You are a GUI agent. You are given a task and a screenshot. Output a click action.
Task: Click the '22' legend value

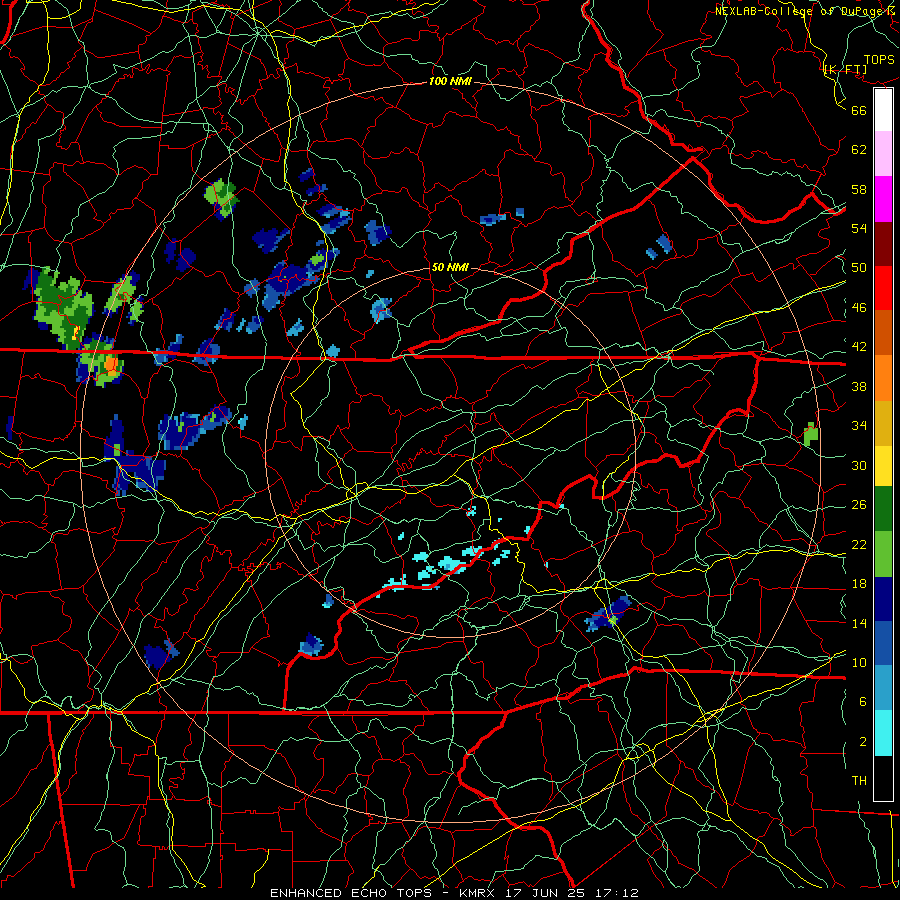coord(859,544)
